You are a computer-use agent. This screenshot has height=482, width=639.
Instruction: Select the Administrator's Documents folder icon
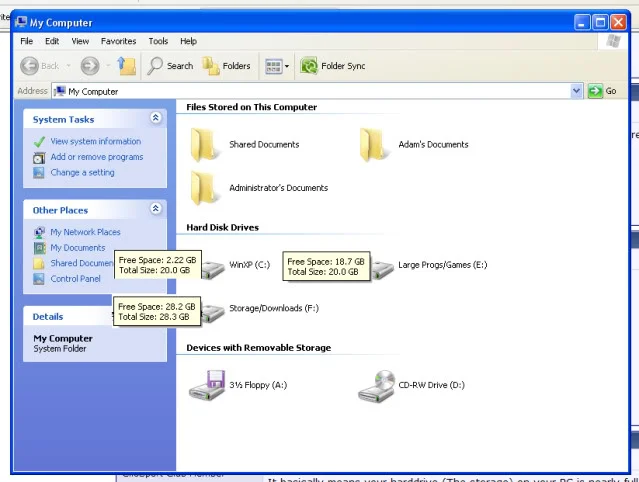pos(205,188)
